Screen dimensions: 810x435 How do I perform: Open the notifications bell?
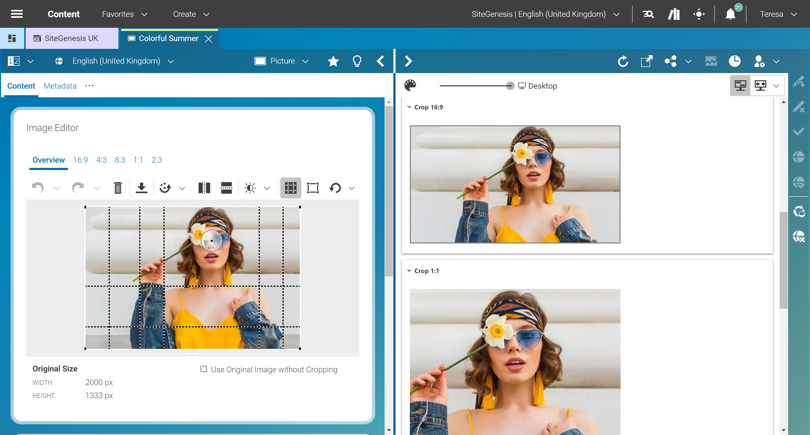[x=730, y=15]
